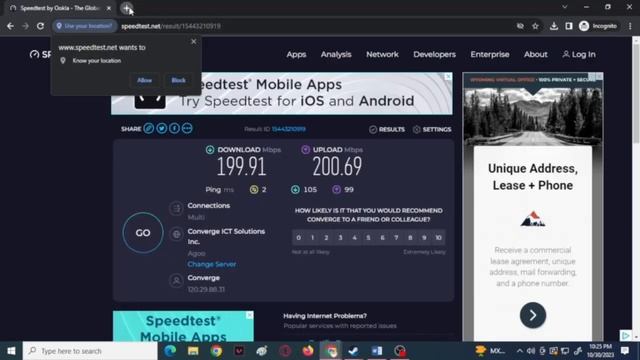Click the address bar URL
640x360 pixels.
(x=171, y=26)
